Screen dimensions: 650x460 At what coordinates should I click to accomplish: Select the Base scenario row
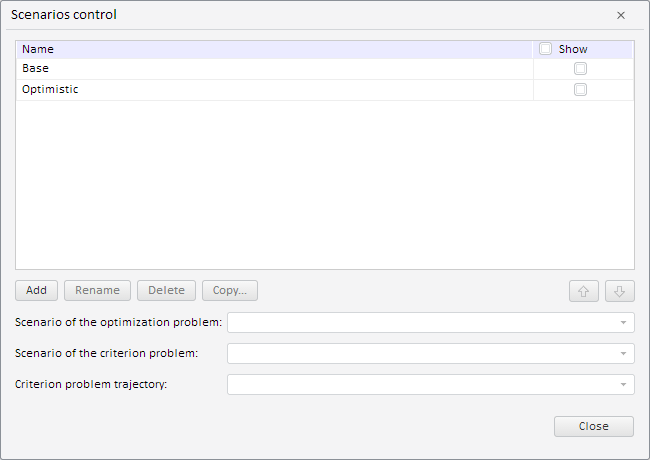270,69
